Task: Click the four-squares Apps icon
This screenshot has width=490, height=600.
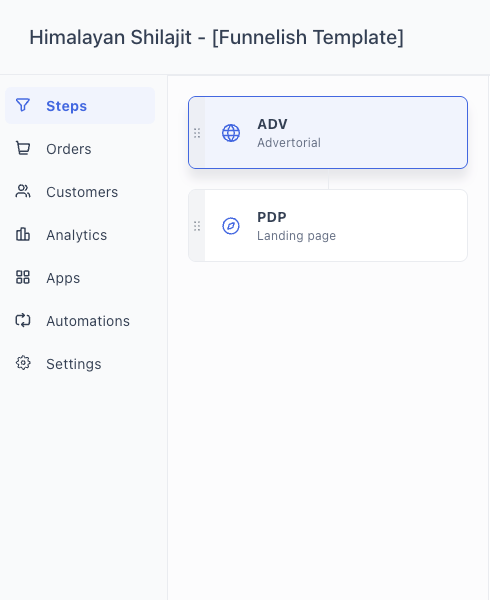Action: click(23, 277)
